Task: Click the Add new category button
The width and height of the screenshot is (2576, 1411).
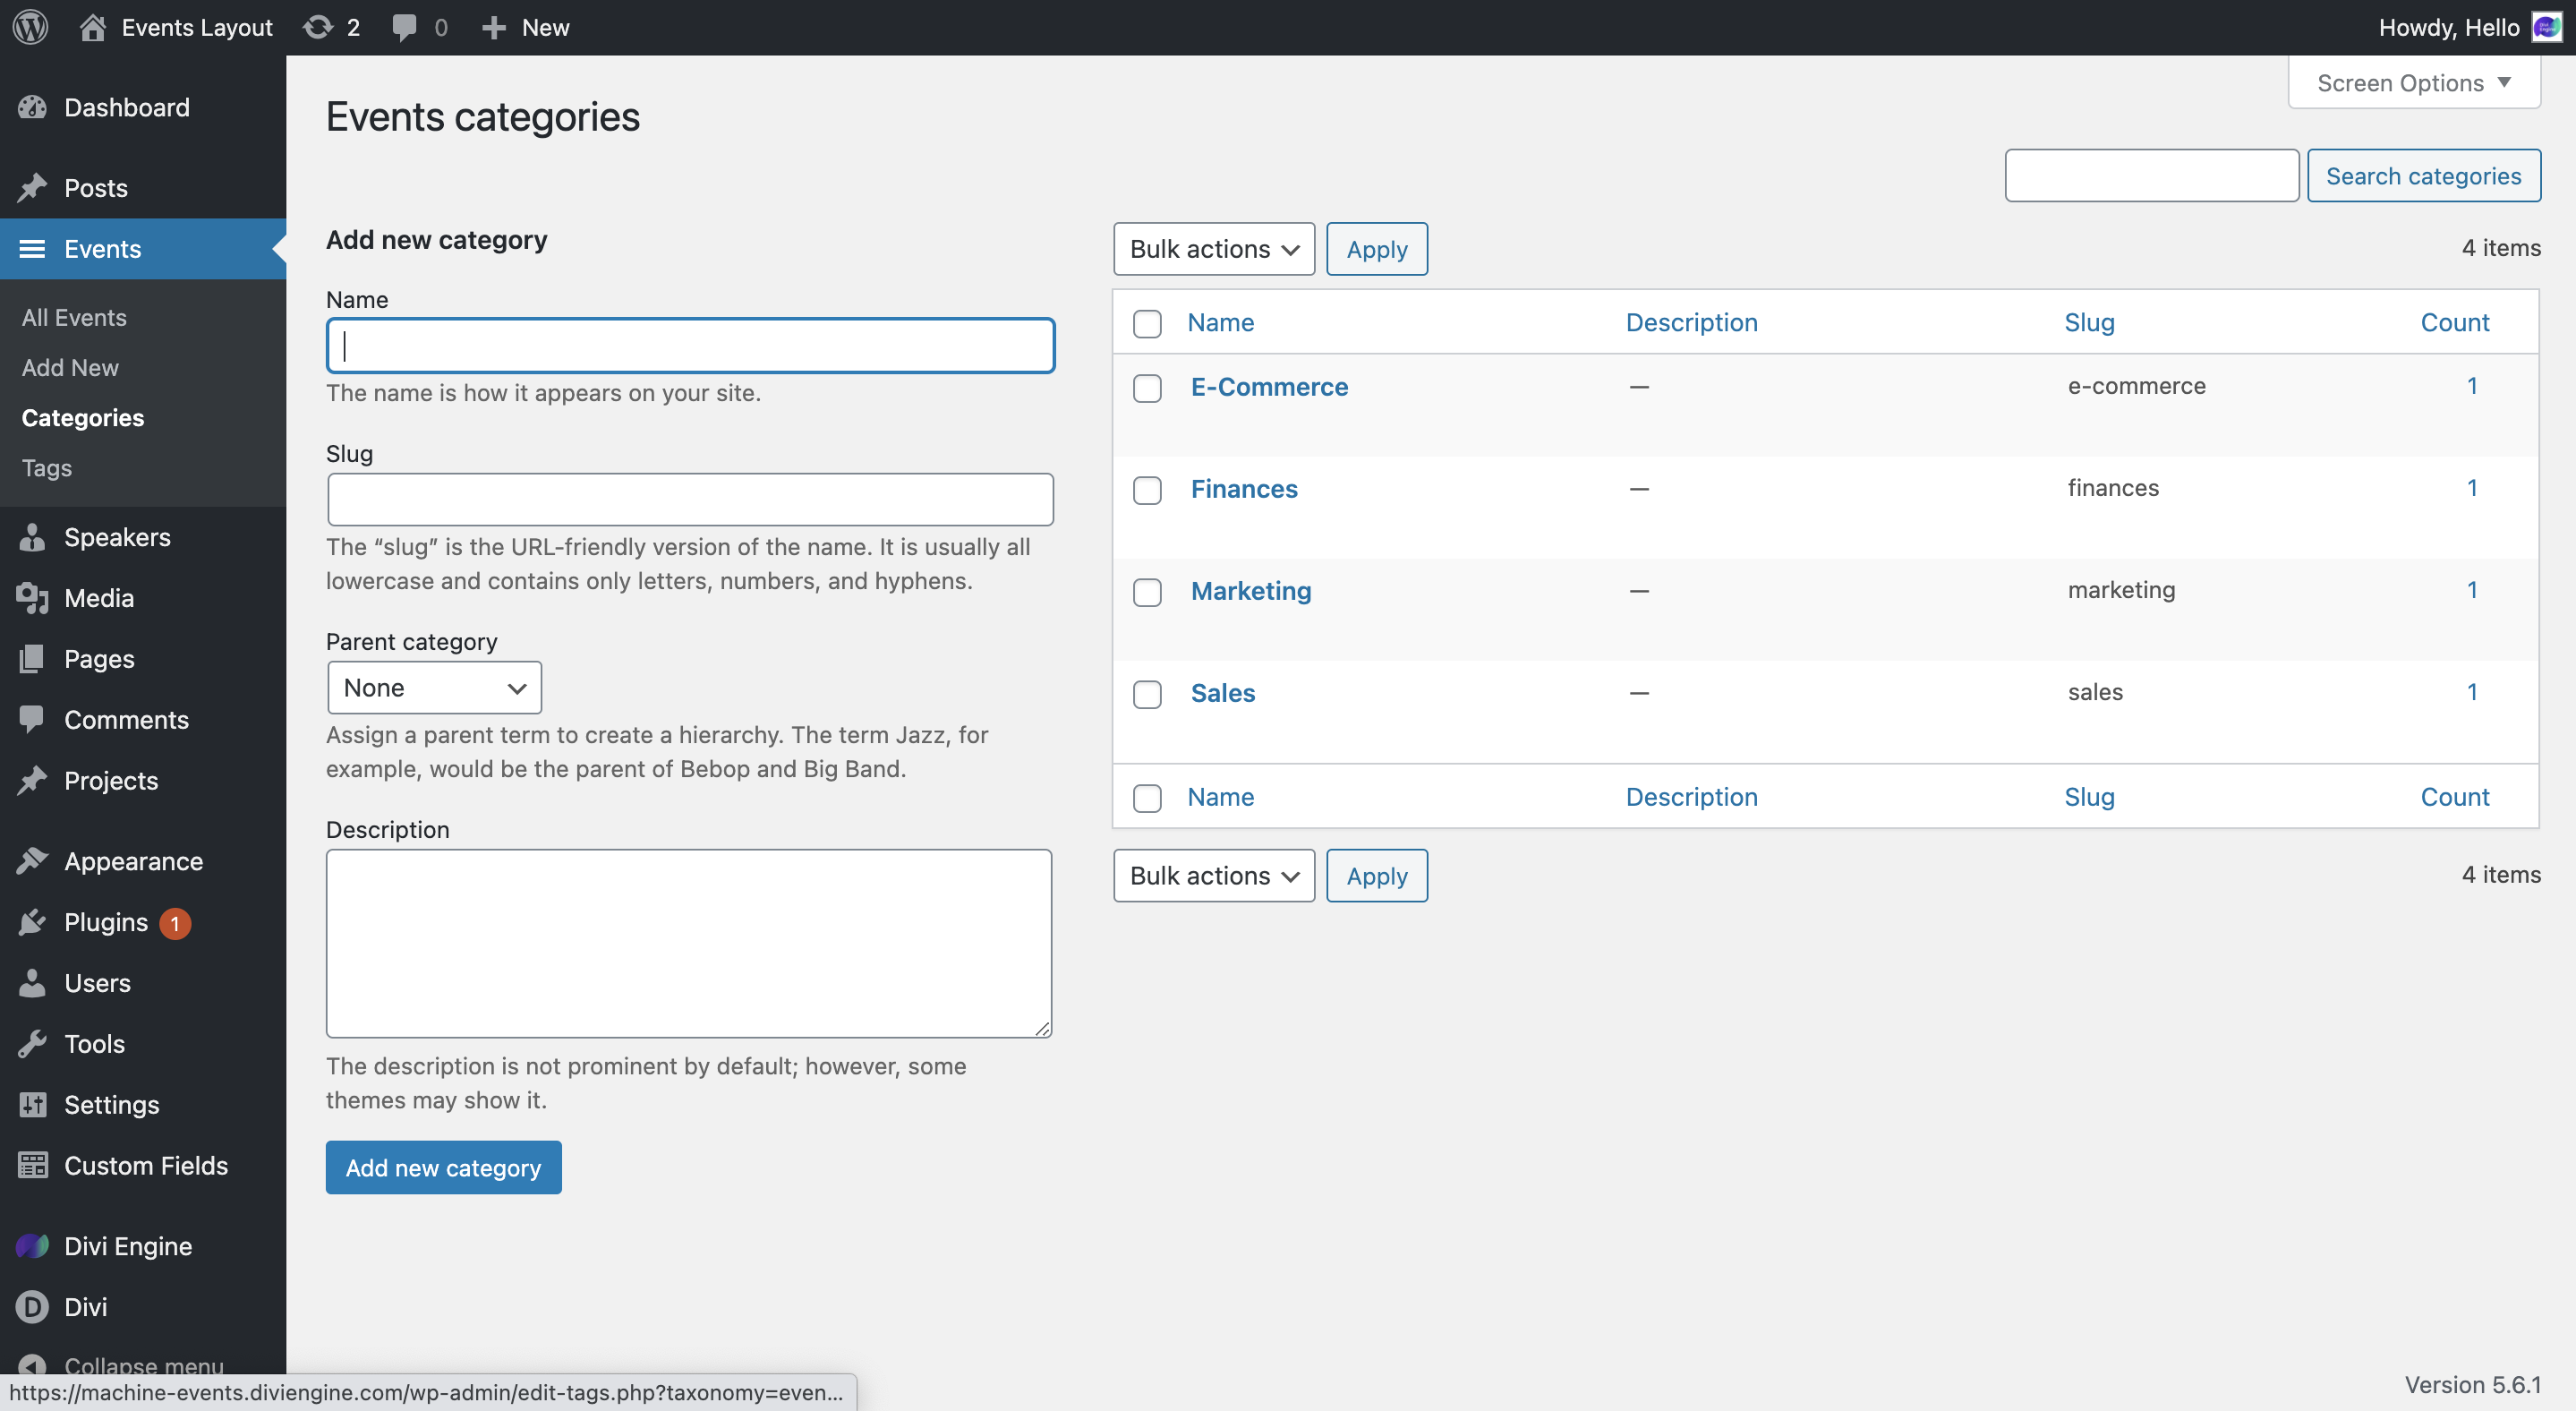Action: click(x=443, y=1167)
